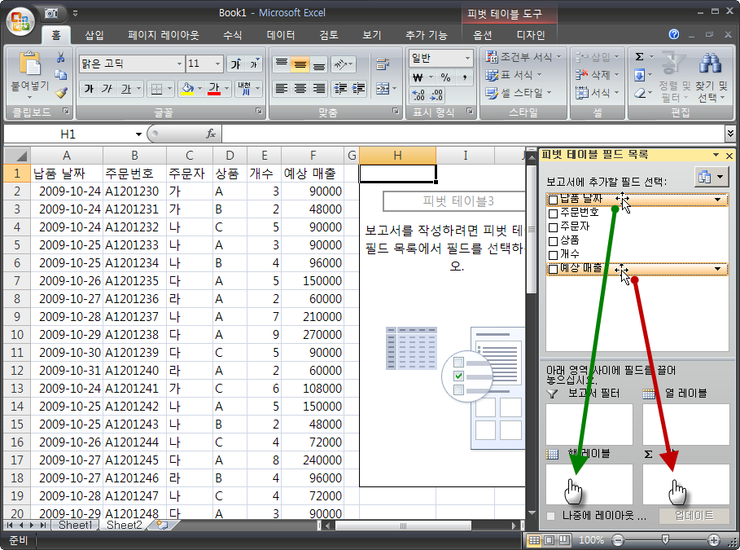
Task: Align text to middle of cell
Action: tap(300, 64)
